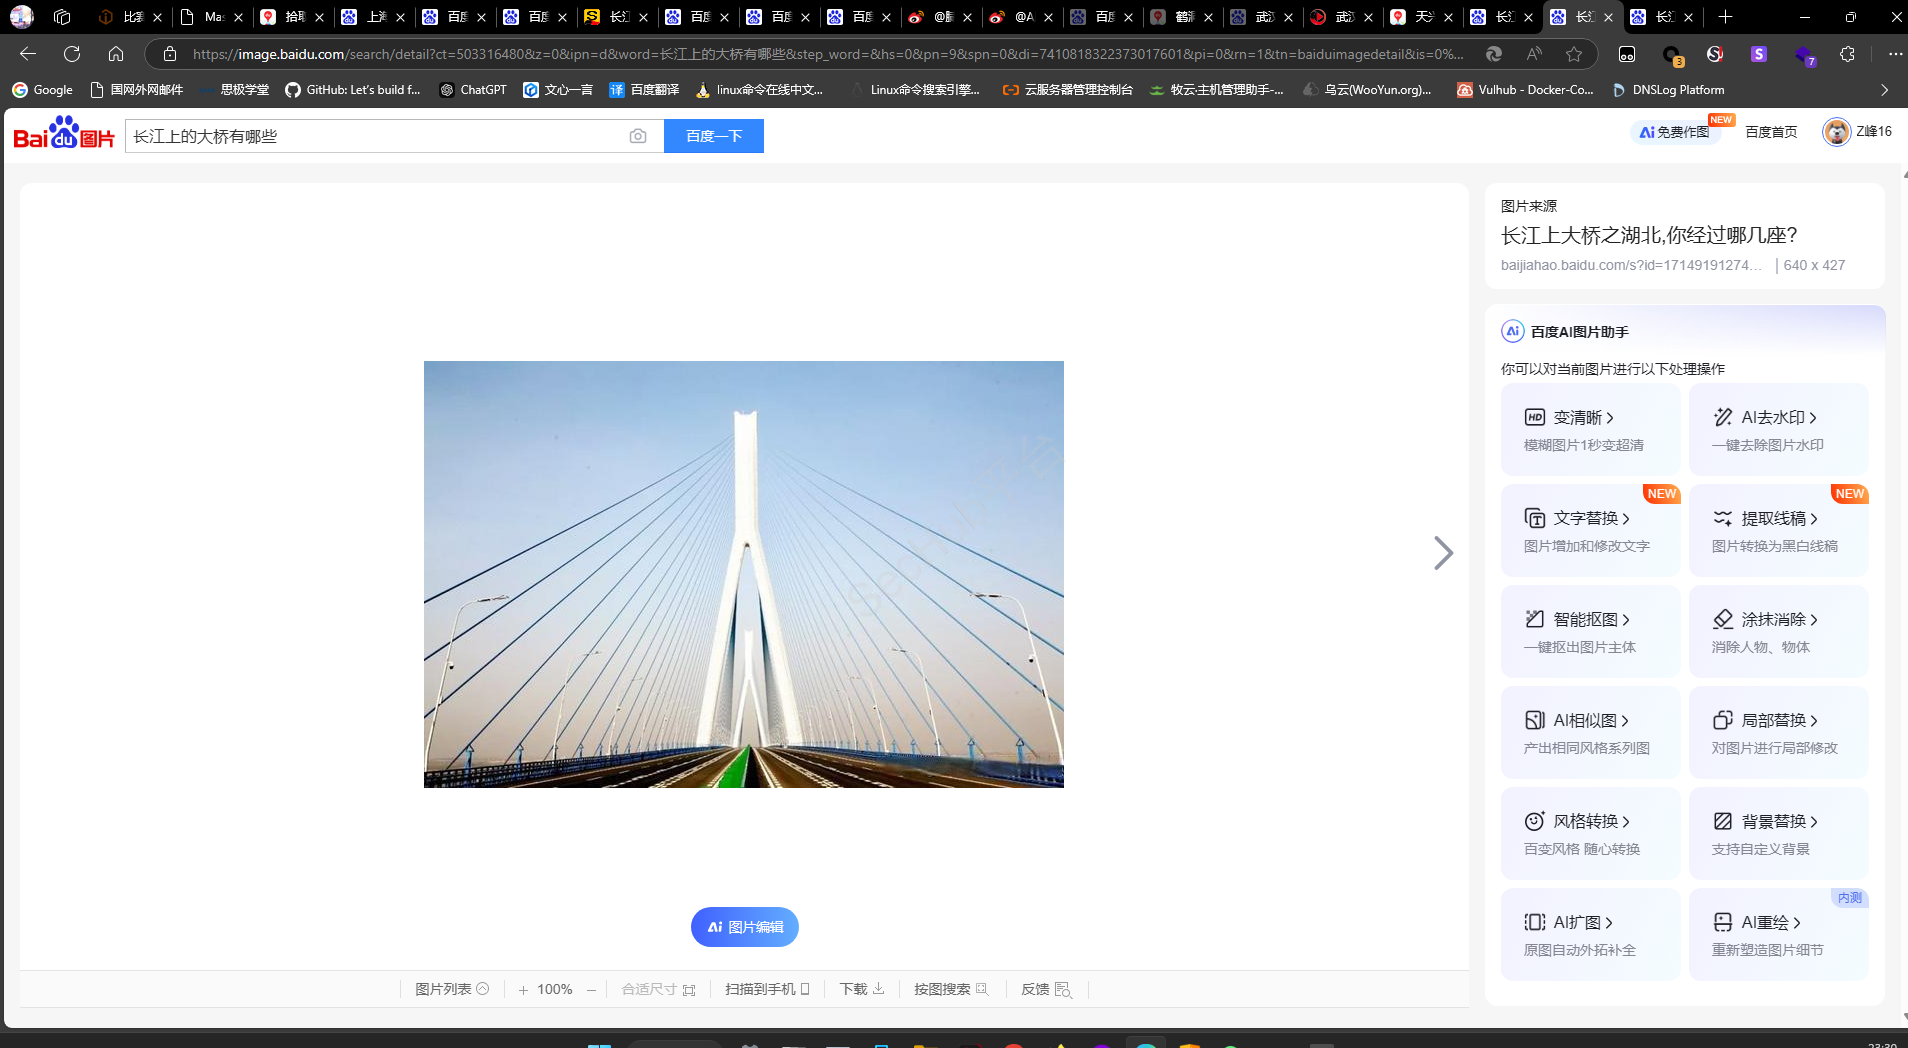Expand the 图片列表 panel
The height and width of the screenshot is (1048, 1908).
pos(452,989)
